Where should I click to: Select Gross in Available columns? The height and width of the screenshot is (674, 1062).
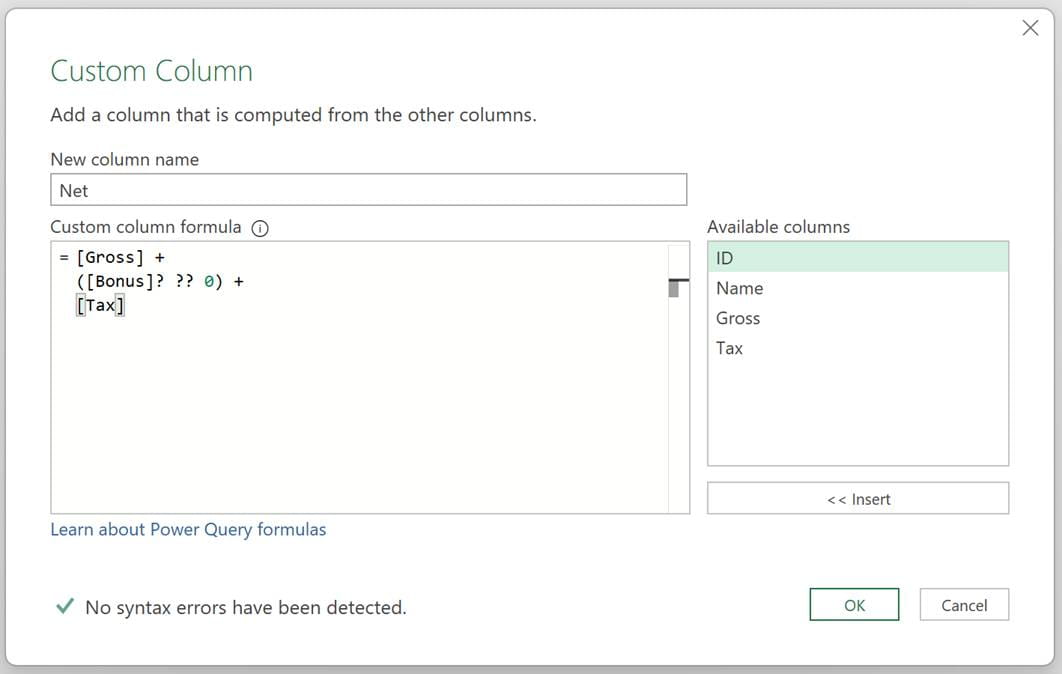[x=858, y=318]
